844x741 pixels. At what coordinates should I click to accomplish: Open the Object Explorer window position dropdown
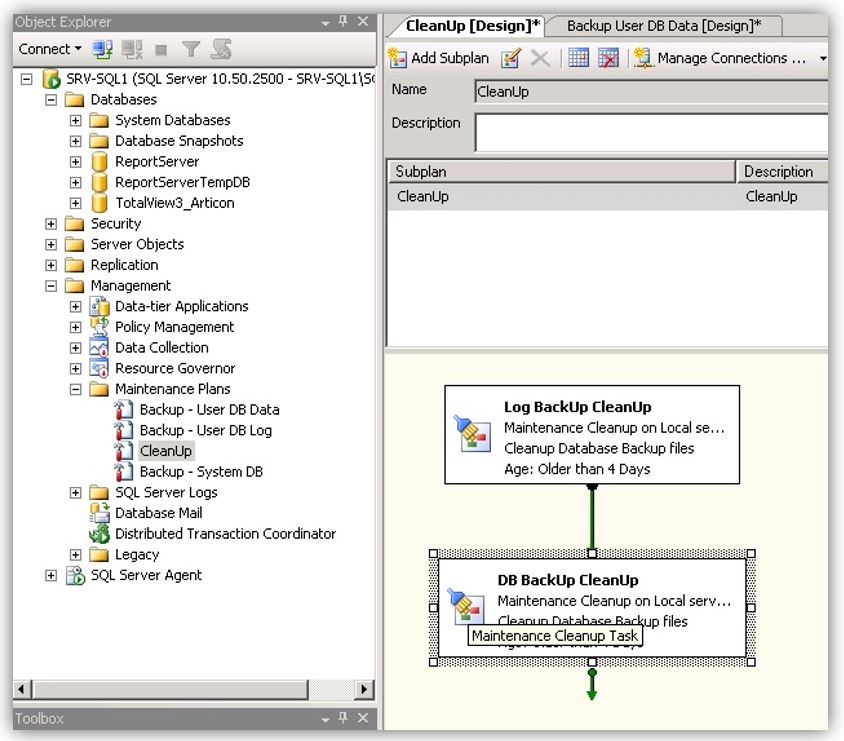tap(325, 23)
